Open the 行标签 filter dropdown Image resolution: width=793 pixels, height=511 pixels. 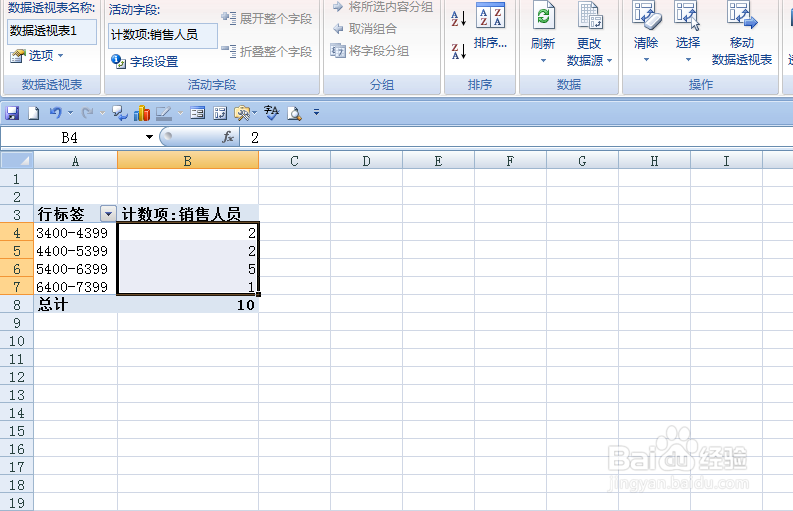pos(108,214)
